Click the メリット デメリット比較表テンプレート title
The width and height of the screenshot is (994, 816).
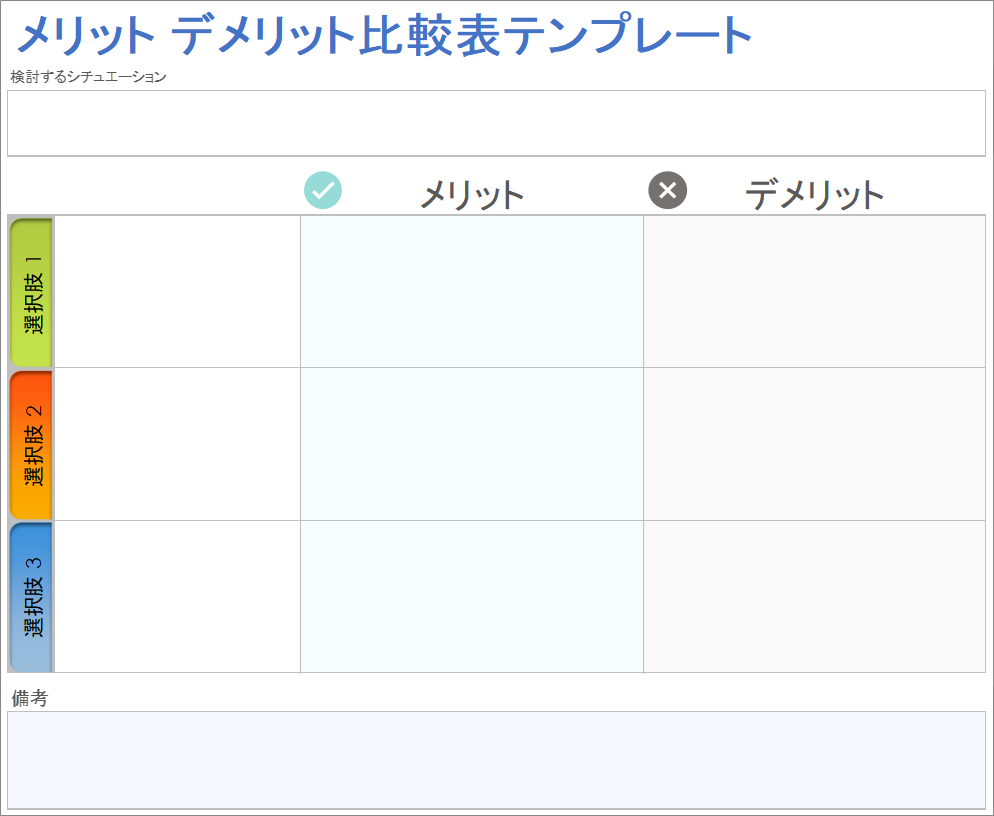pos(385,37)
